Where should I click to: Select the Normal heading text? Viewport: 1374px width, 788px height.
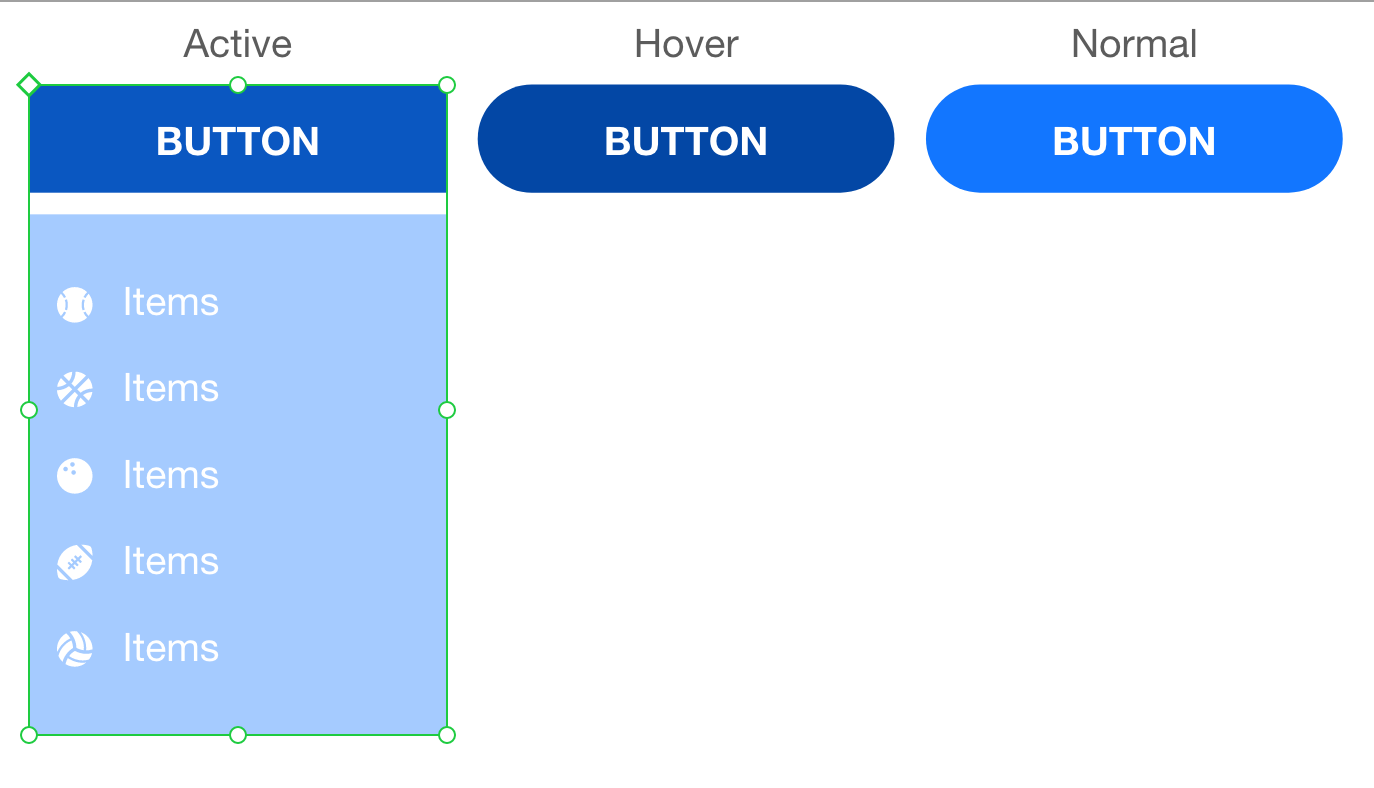pos(1134,44)
